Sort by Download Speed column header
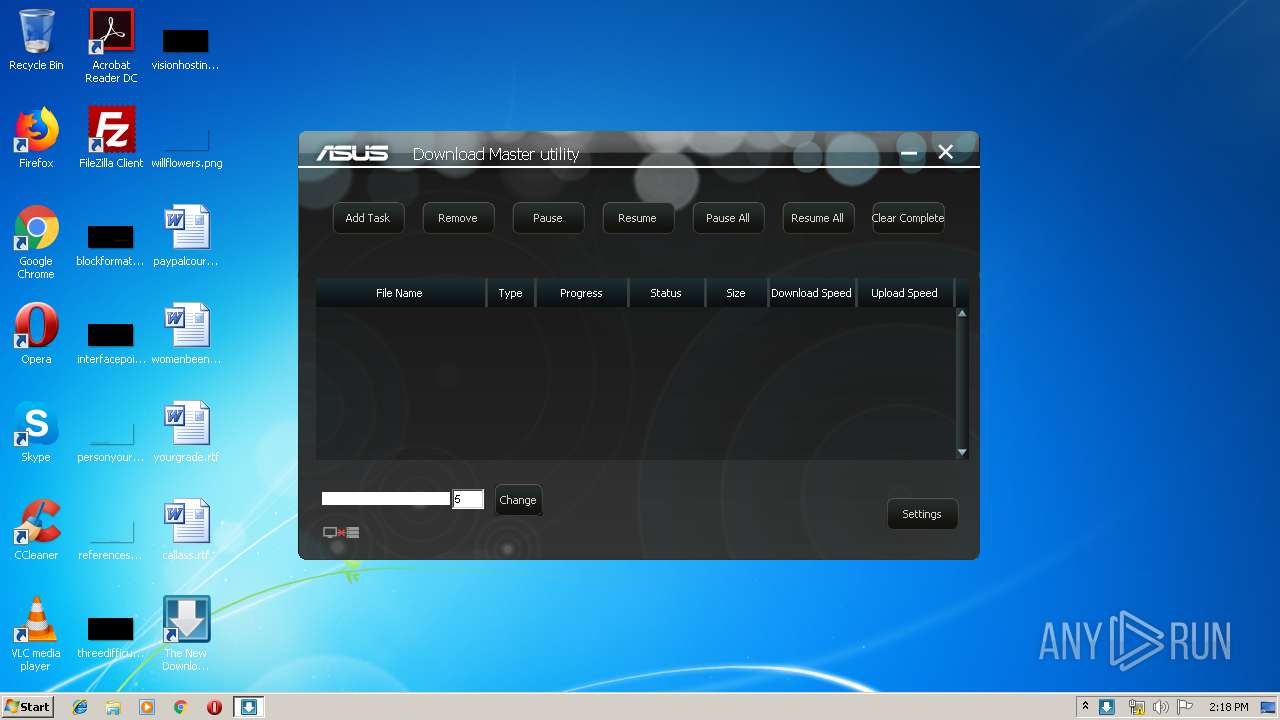 (812, 293)
